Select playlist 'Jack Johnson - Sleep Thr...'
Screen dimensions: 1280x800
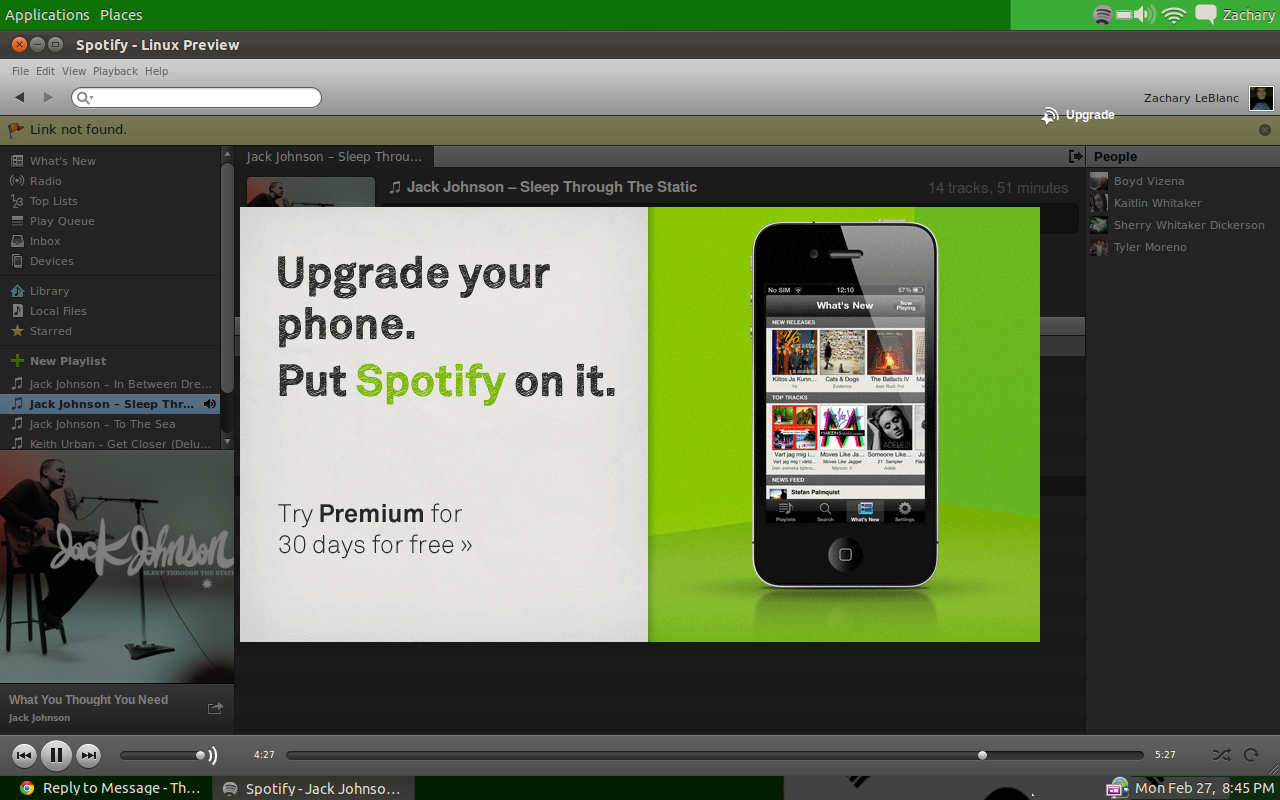point(110,404)
